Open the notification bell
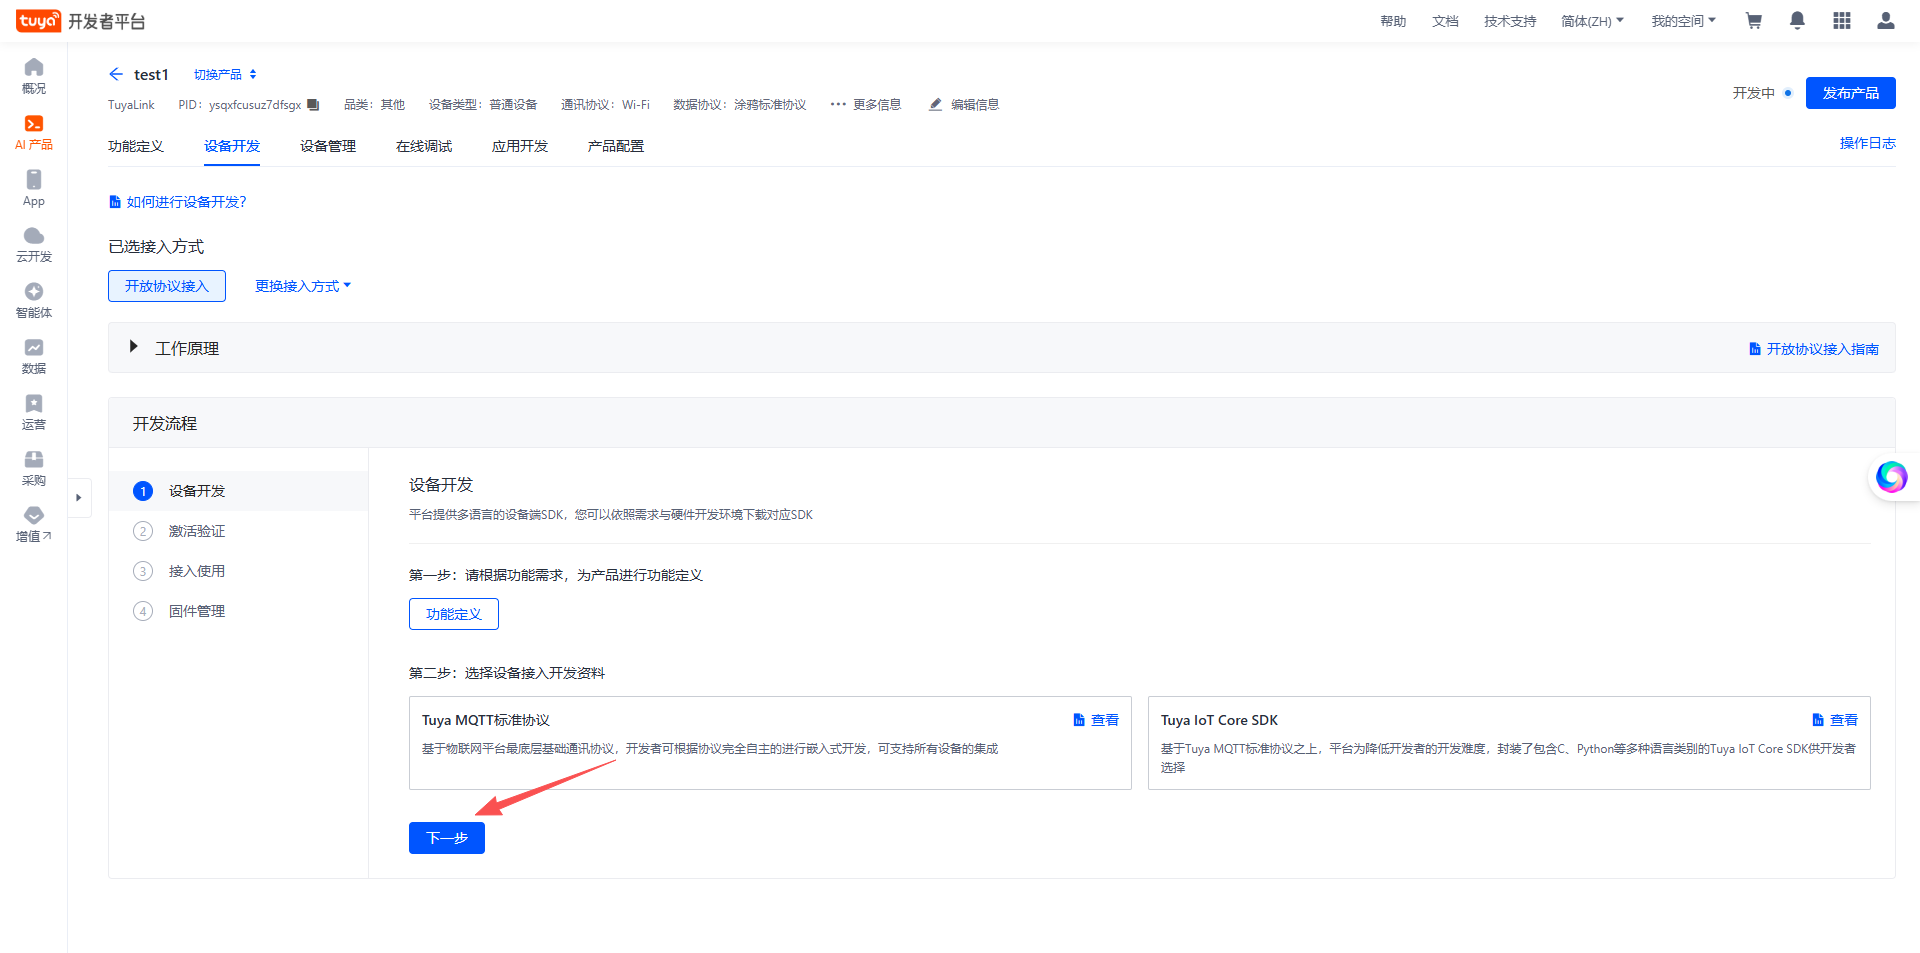Viewport: 1920px width, 953px height. click(1797, 21)
